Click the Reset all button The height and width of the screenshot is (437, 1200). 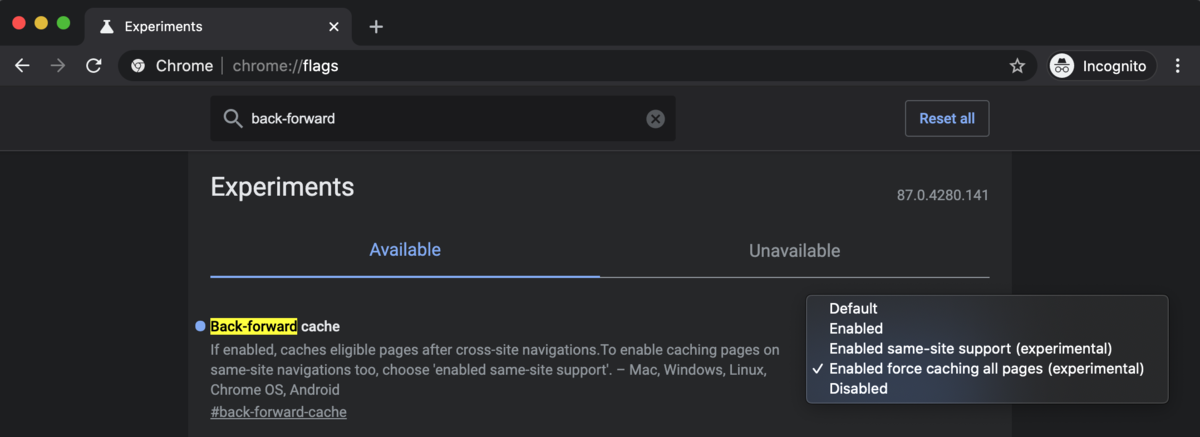[x=947, y=118]
